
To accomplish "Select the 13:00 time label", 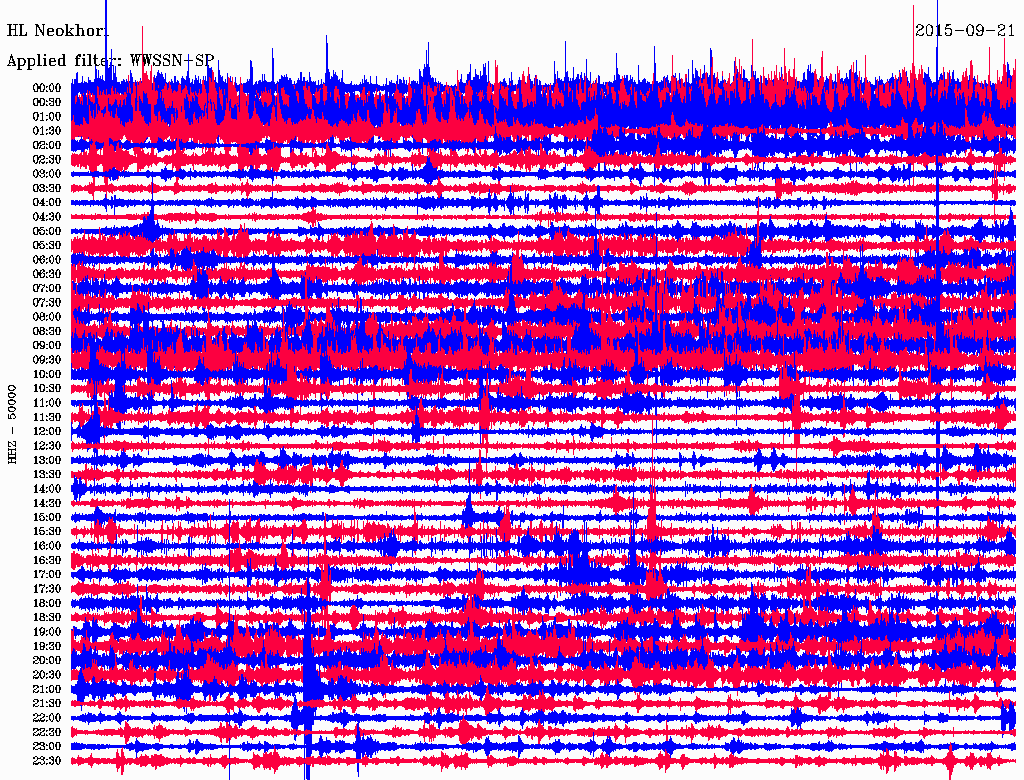I will click(x=47, y=460).
